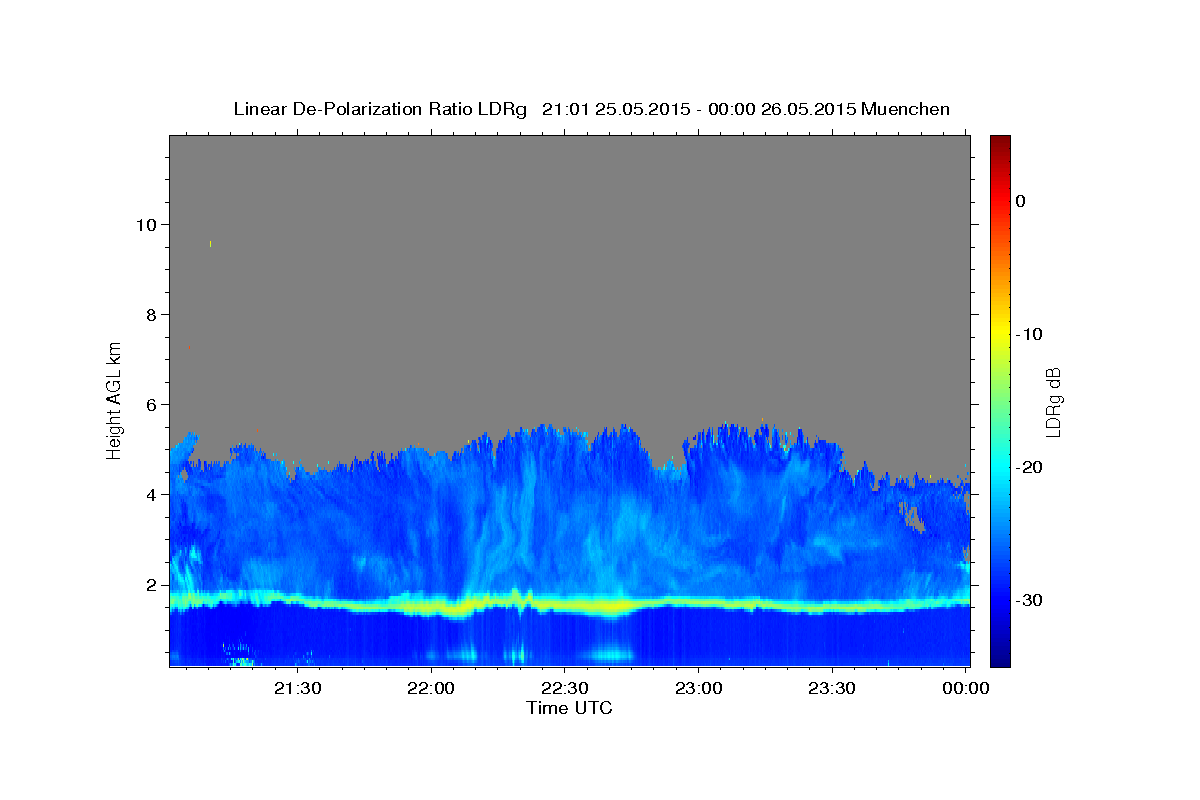Click the small yellow speck near 9.5 km height
The height and width of the screenshot is (800, 1200).
click(x=210, y=243)
